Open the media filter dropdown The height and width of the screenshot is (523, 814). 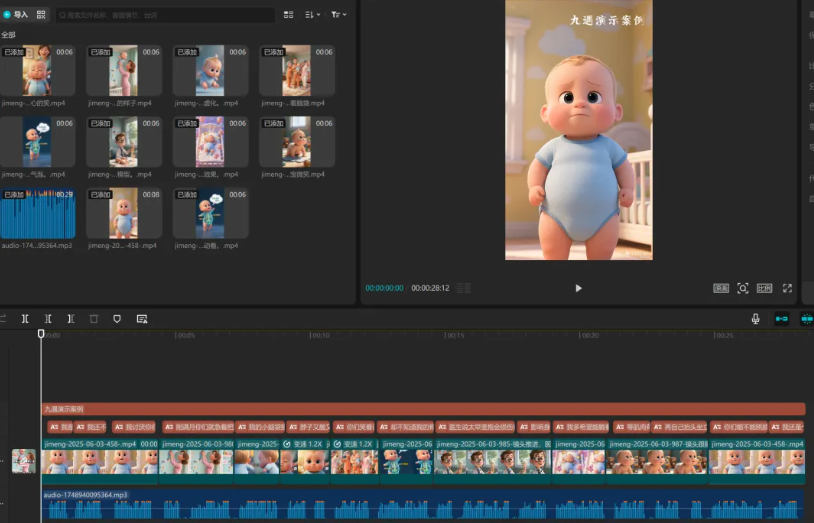point(338,15)
